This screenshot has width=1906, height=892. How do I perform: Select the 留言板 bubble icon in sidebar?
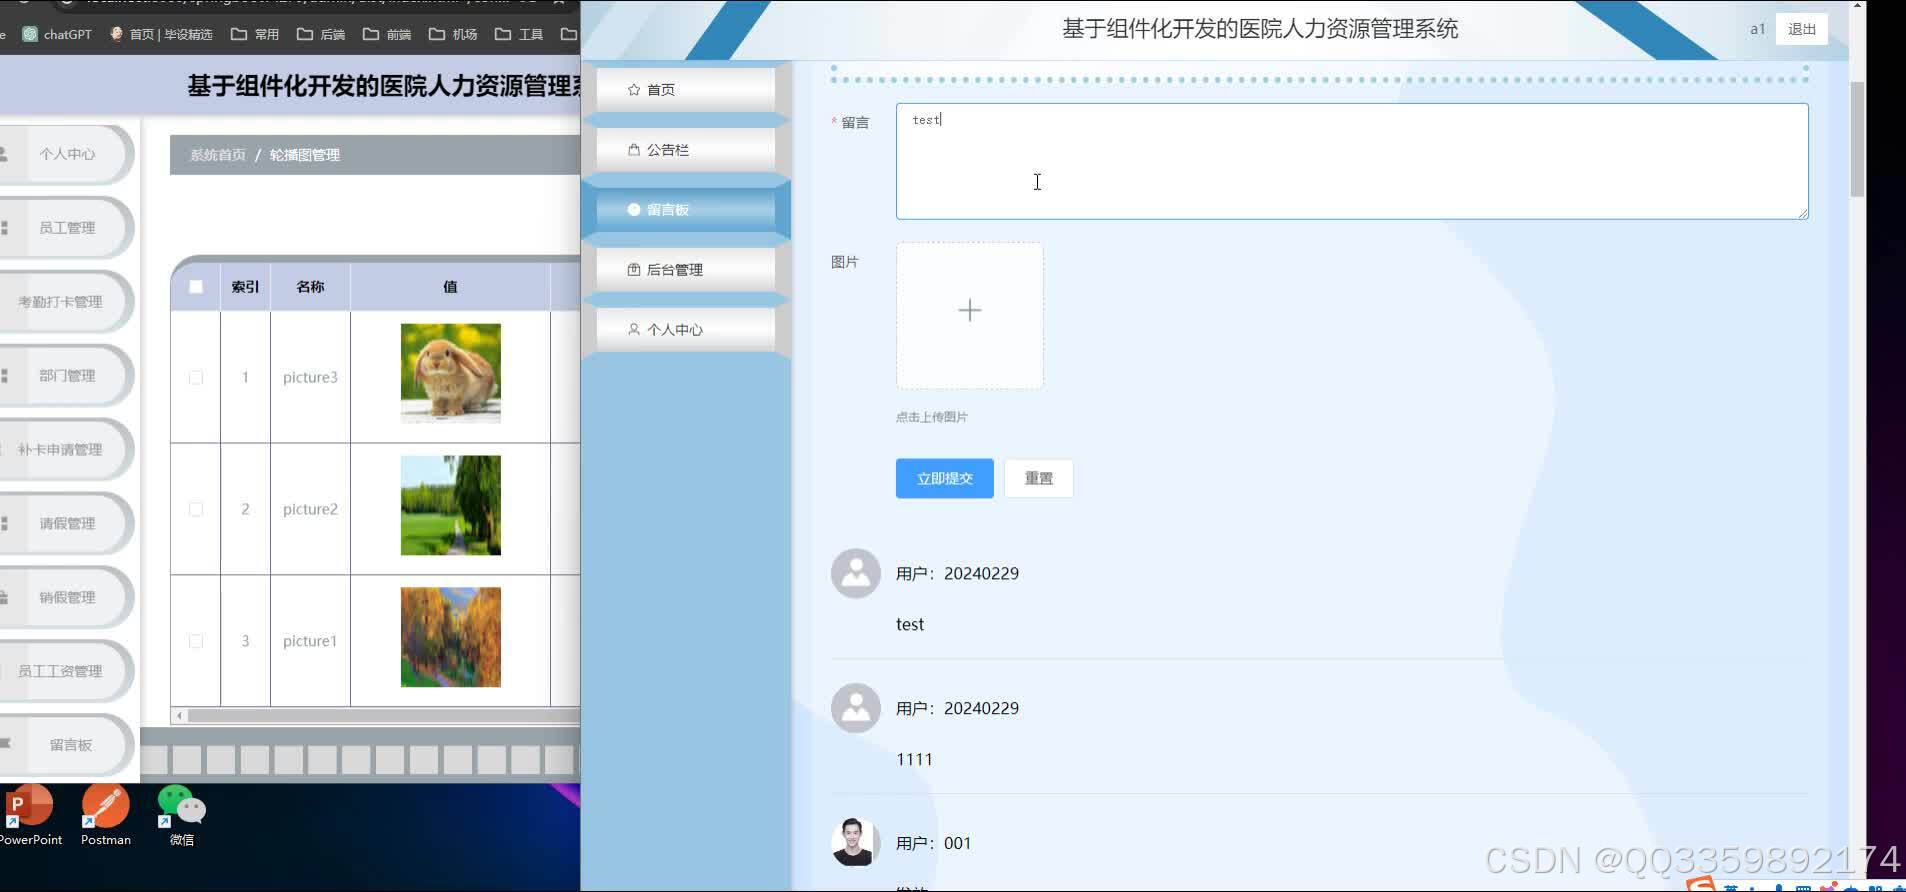[x=633, y=210]
